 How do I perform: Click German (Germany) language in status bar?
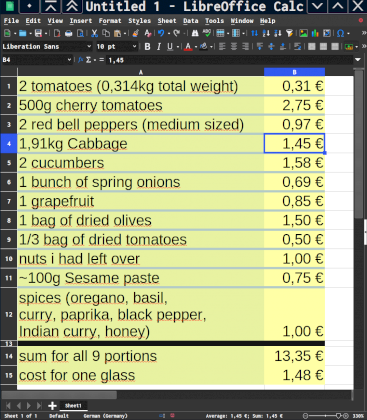coord(105,416)
